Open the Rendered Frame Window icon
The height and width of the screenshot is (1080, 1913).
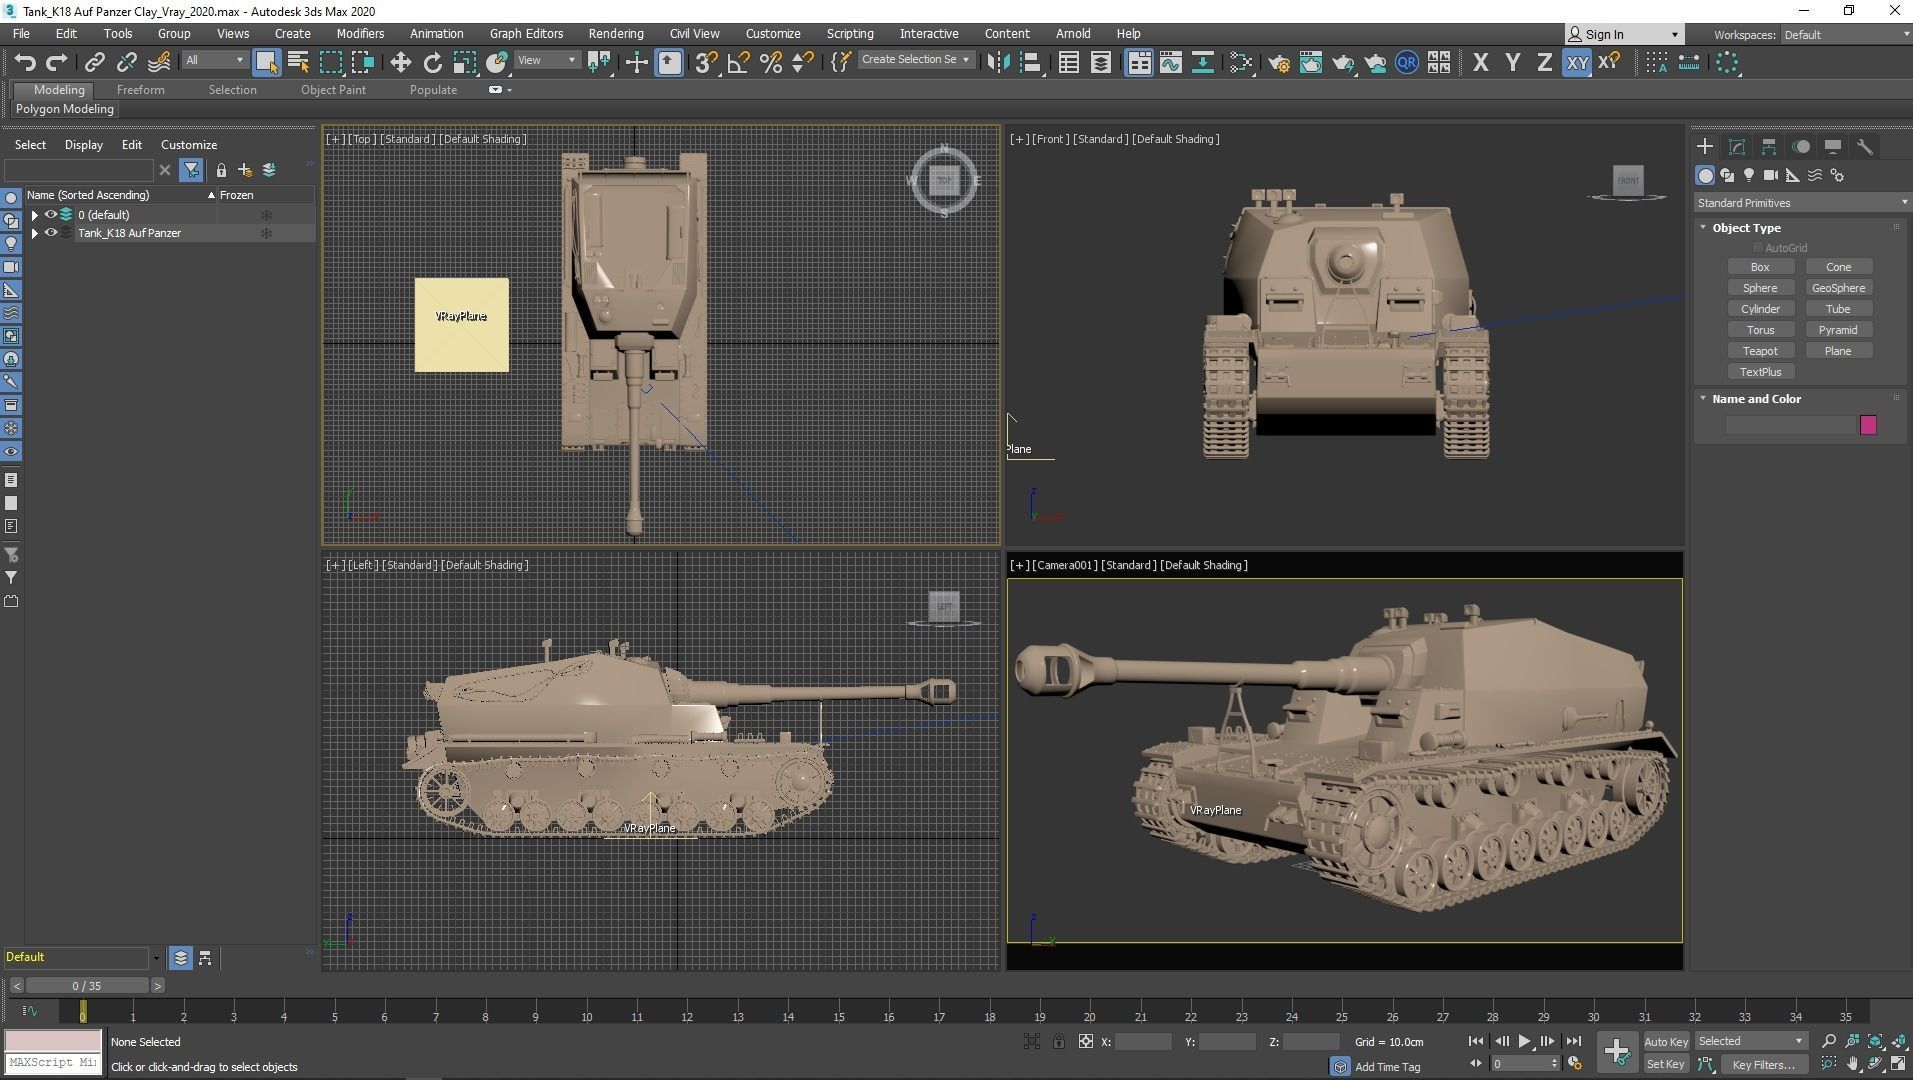point(1310,63)
